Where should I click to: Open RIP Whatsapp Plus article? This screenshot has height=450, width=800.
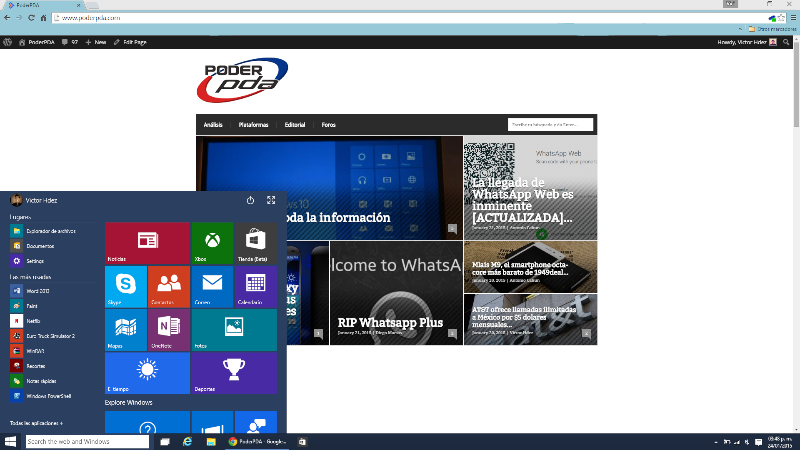coord(396,293)
